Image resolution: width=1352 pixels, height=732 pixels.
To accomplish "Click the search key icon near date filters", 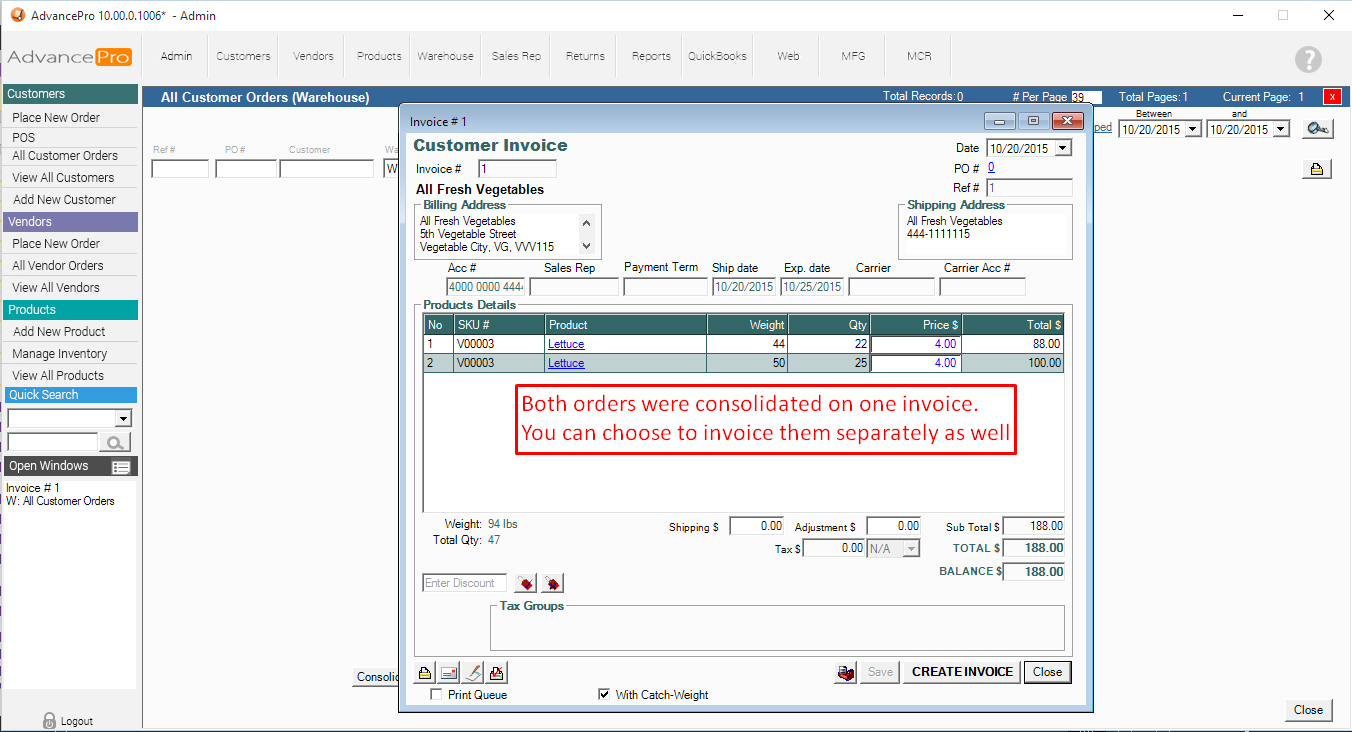I will coord(1317,129).
